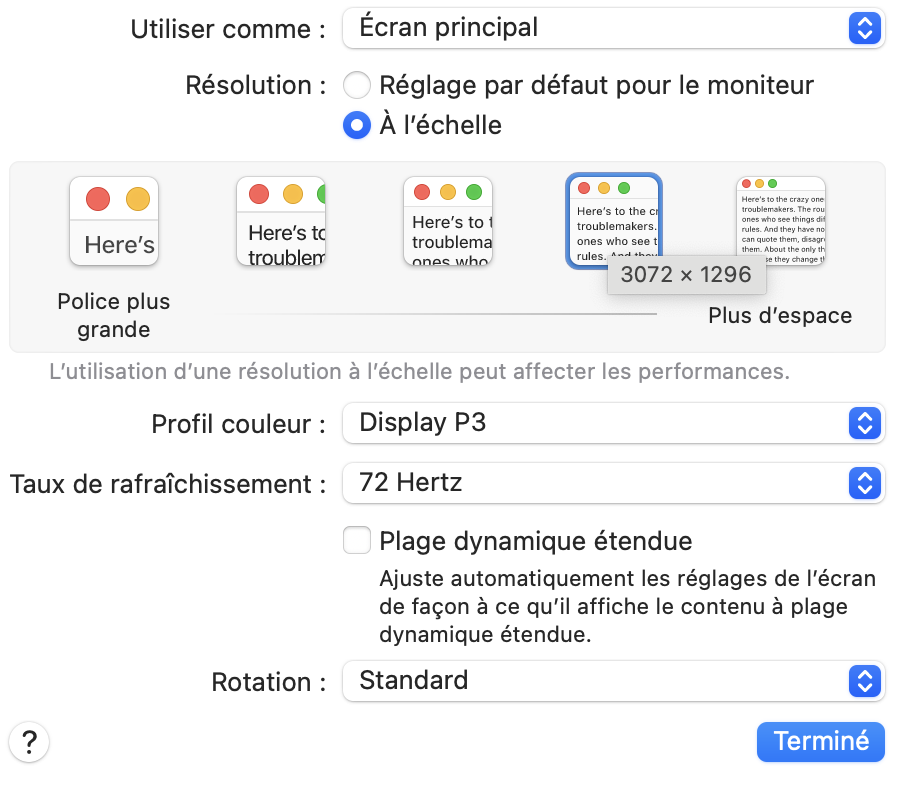910x786 pixels.
Task: Click the refresh rate popup arrows
Action: [x=862, y=484]
